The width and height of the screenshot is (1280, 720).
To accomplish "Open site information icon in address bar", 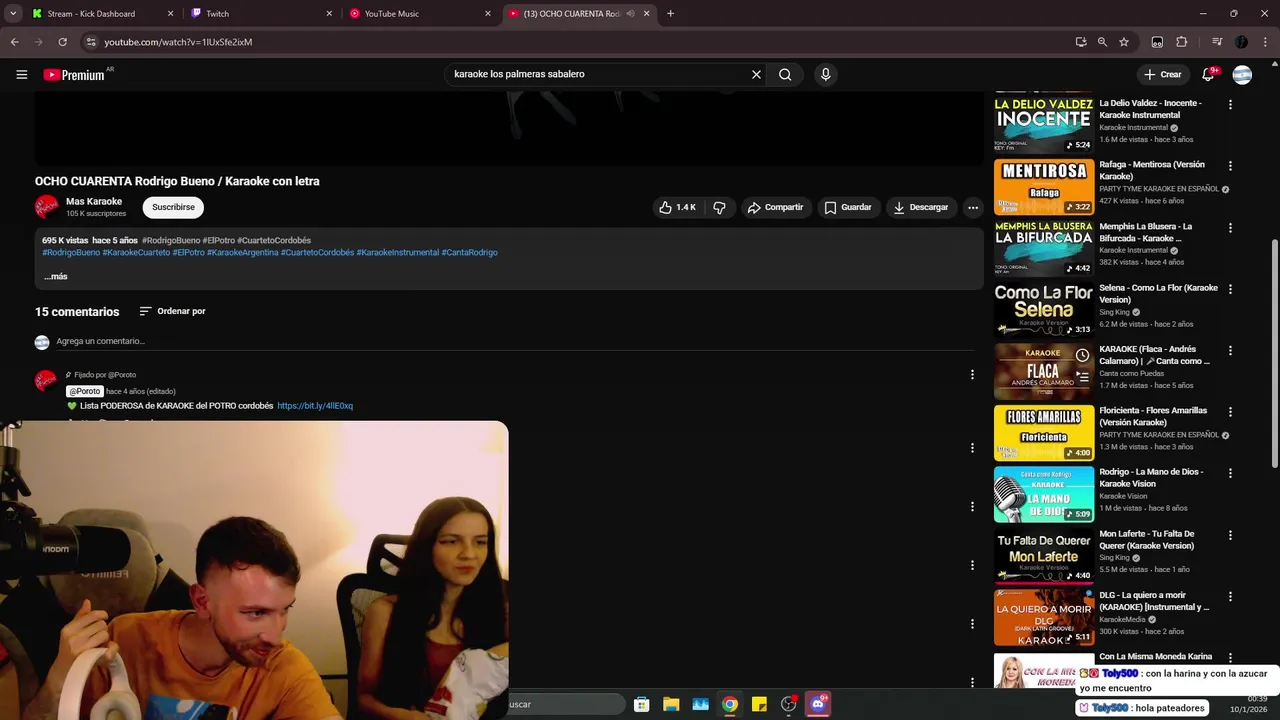I will (90, 42).
